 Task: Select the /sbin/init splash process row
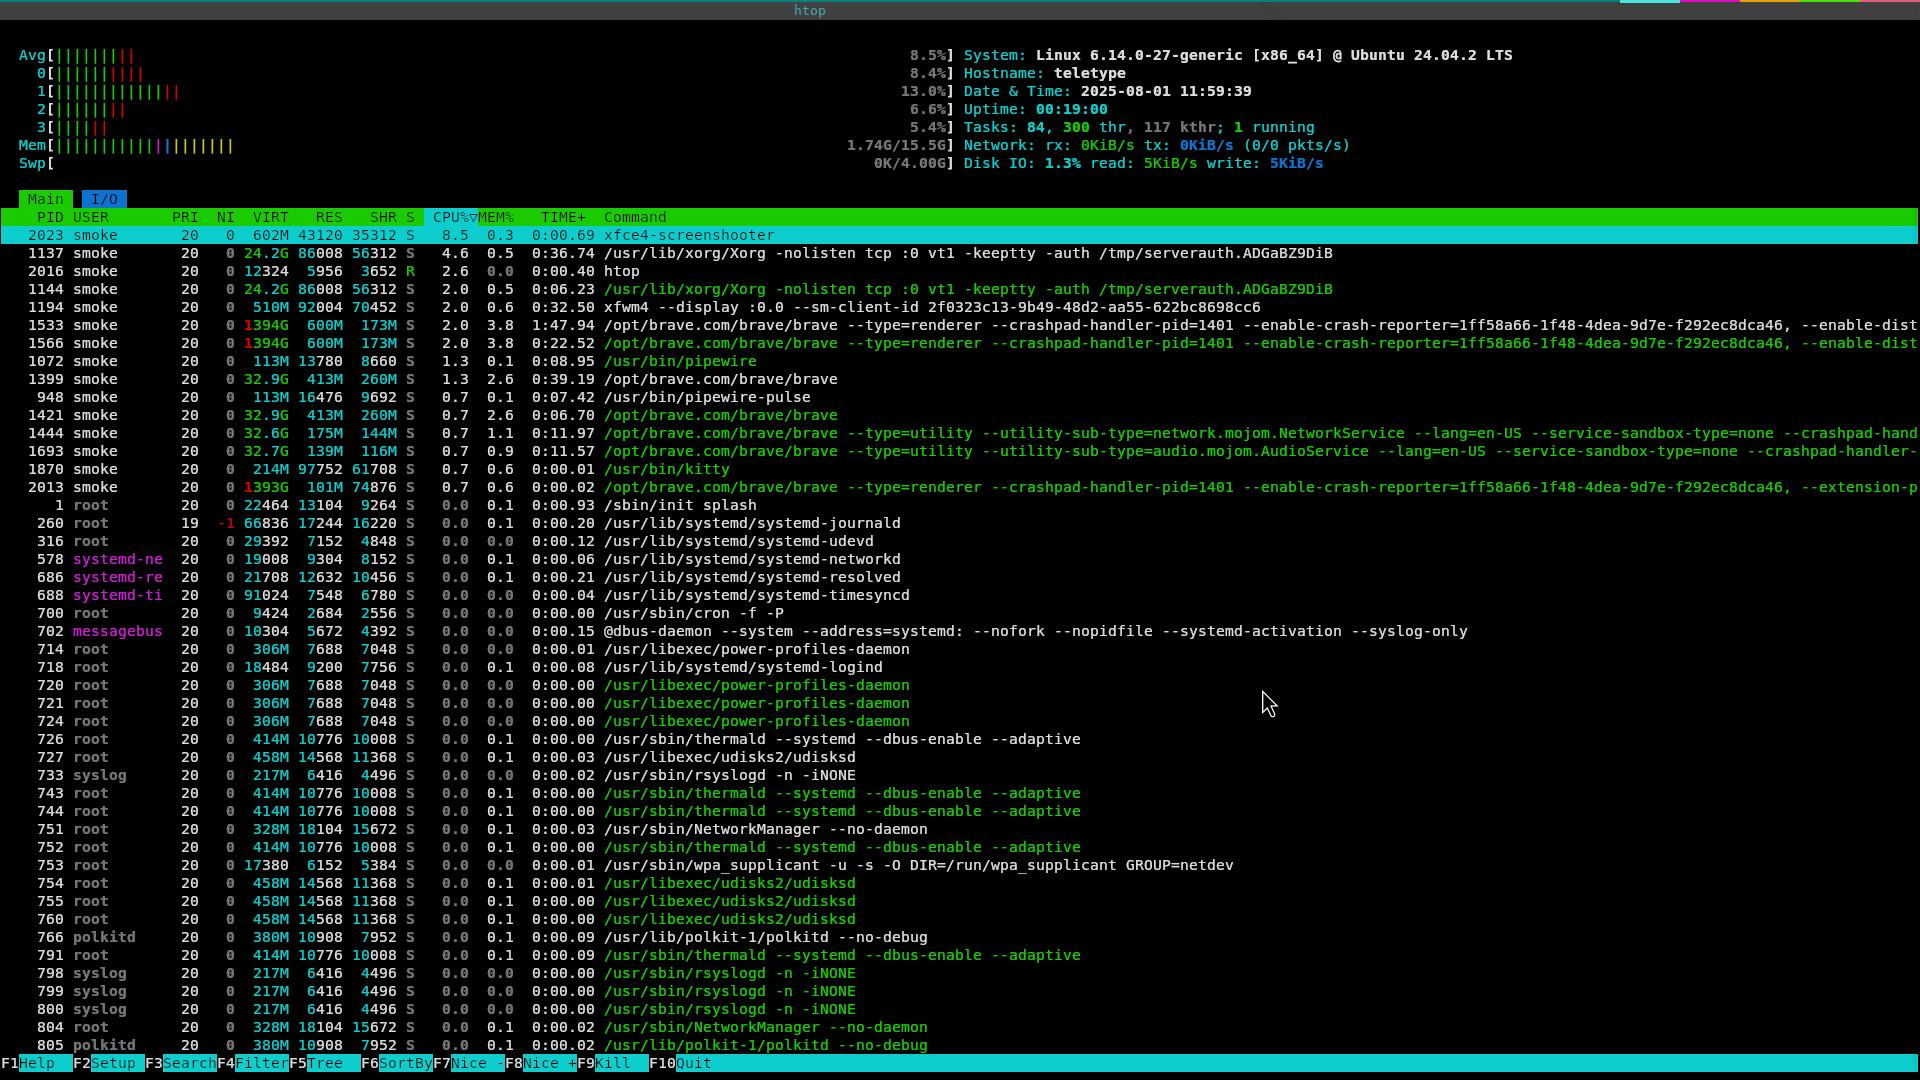pos(960,505)
